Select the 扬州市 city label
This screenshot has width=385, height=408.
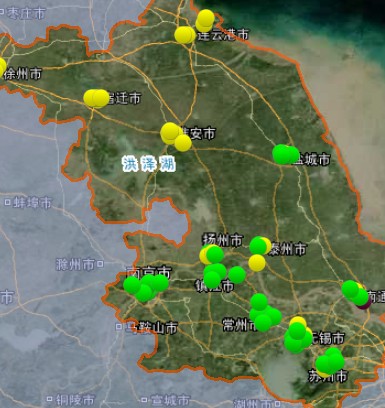pos(223,240)
